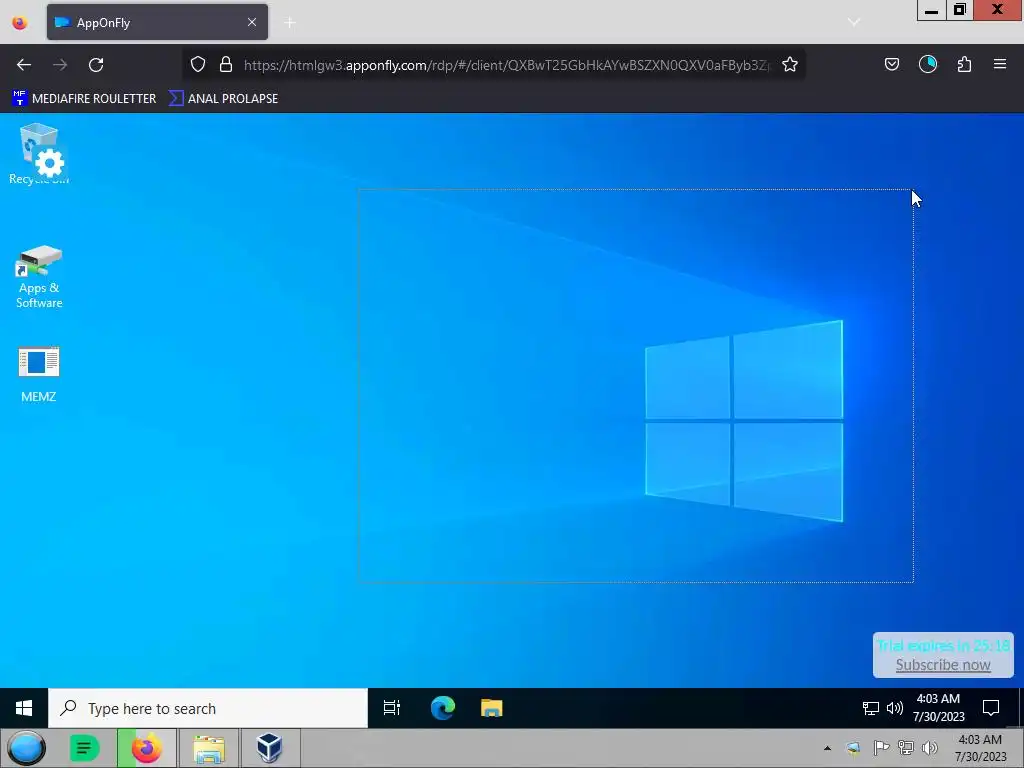Open the Pocket save icon

[891, 64]
